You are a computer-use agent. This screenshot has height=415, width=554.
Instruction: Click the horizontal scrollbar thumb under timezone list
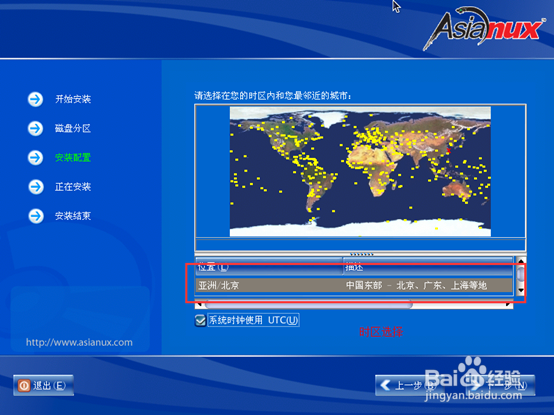click(x=308, y=304)
